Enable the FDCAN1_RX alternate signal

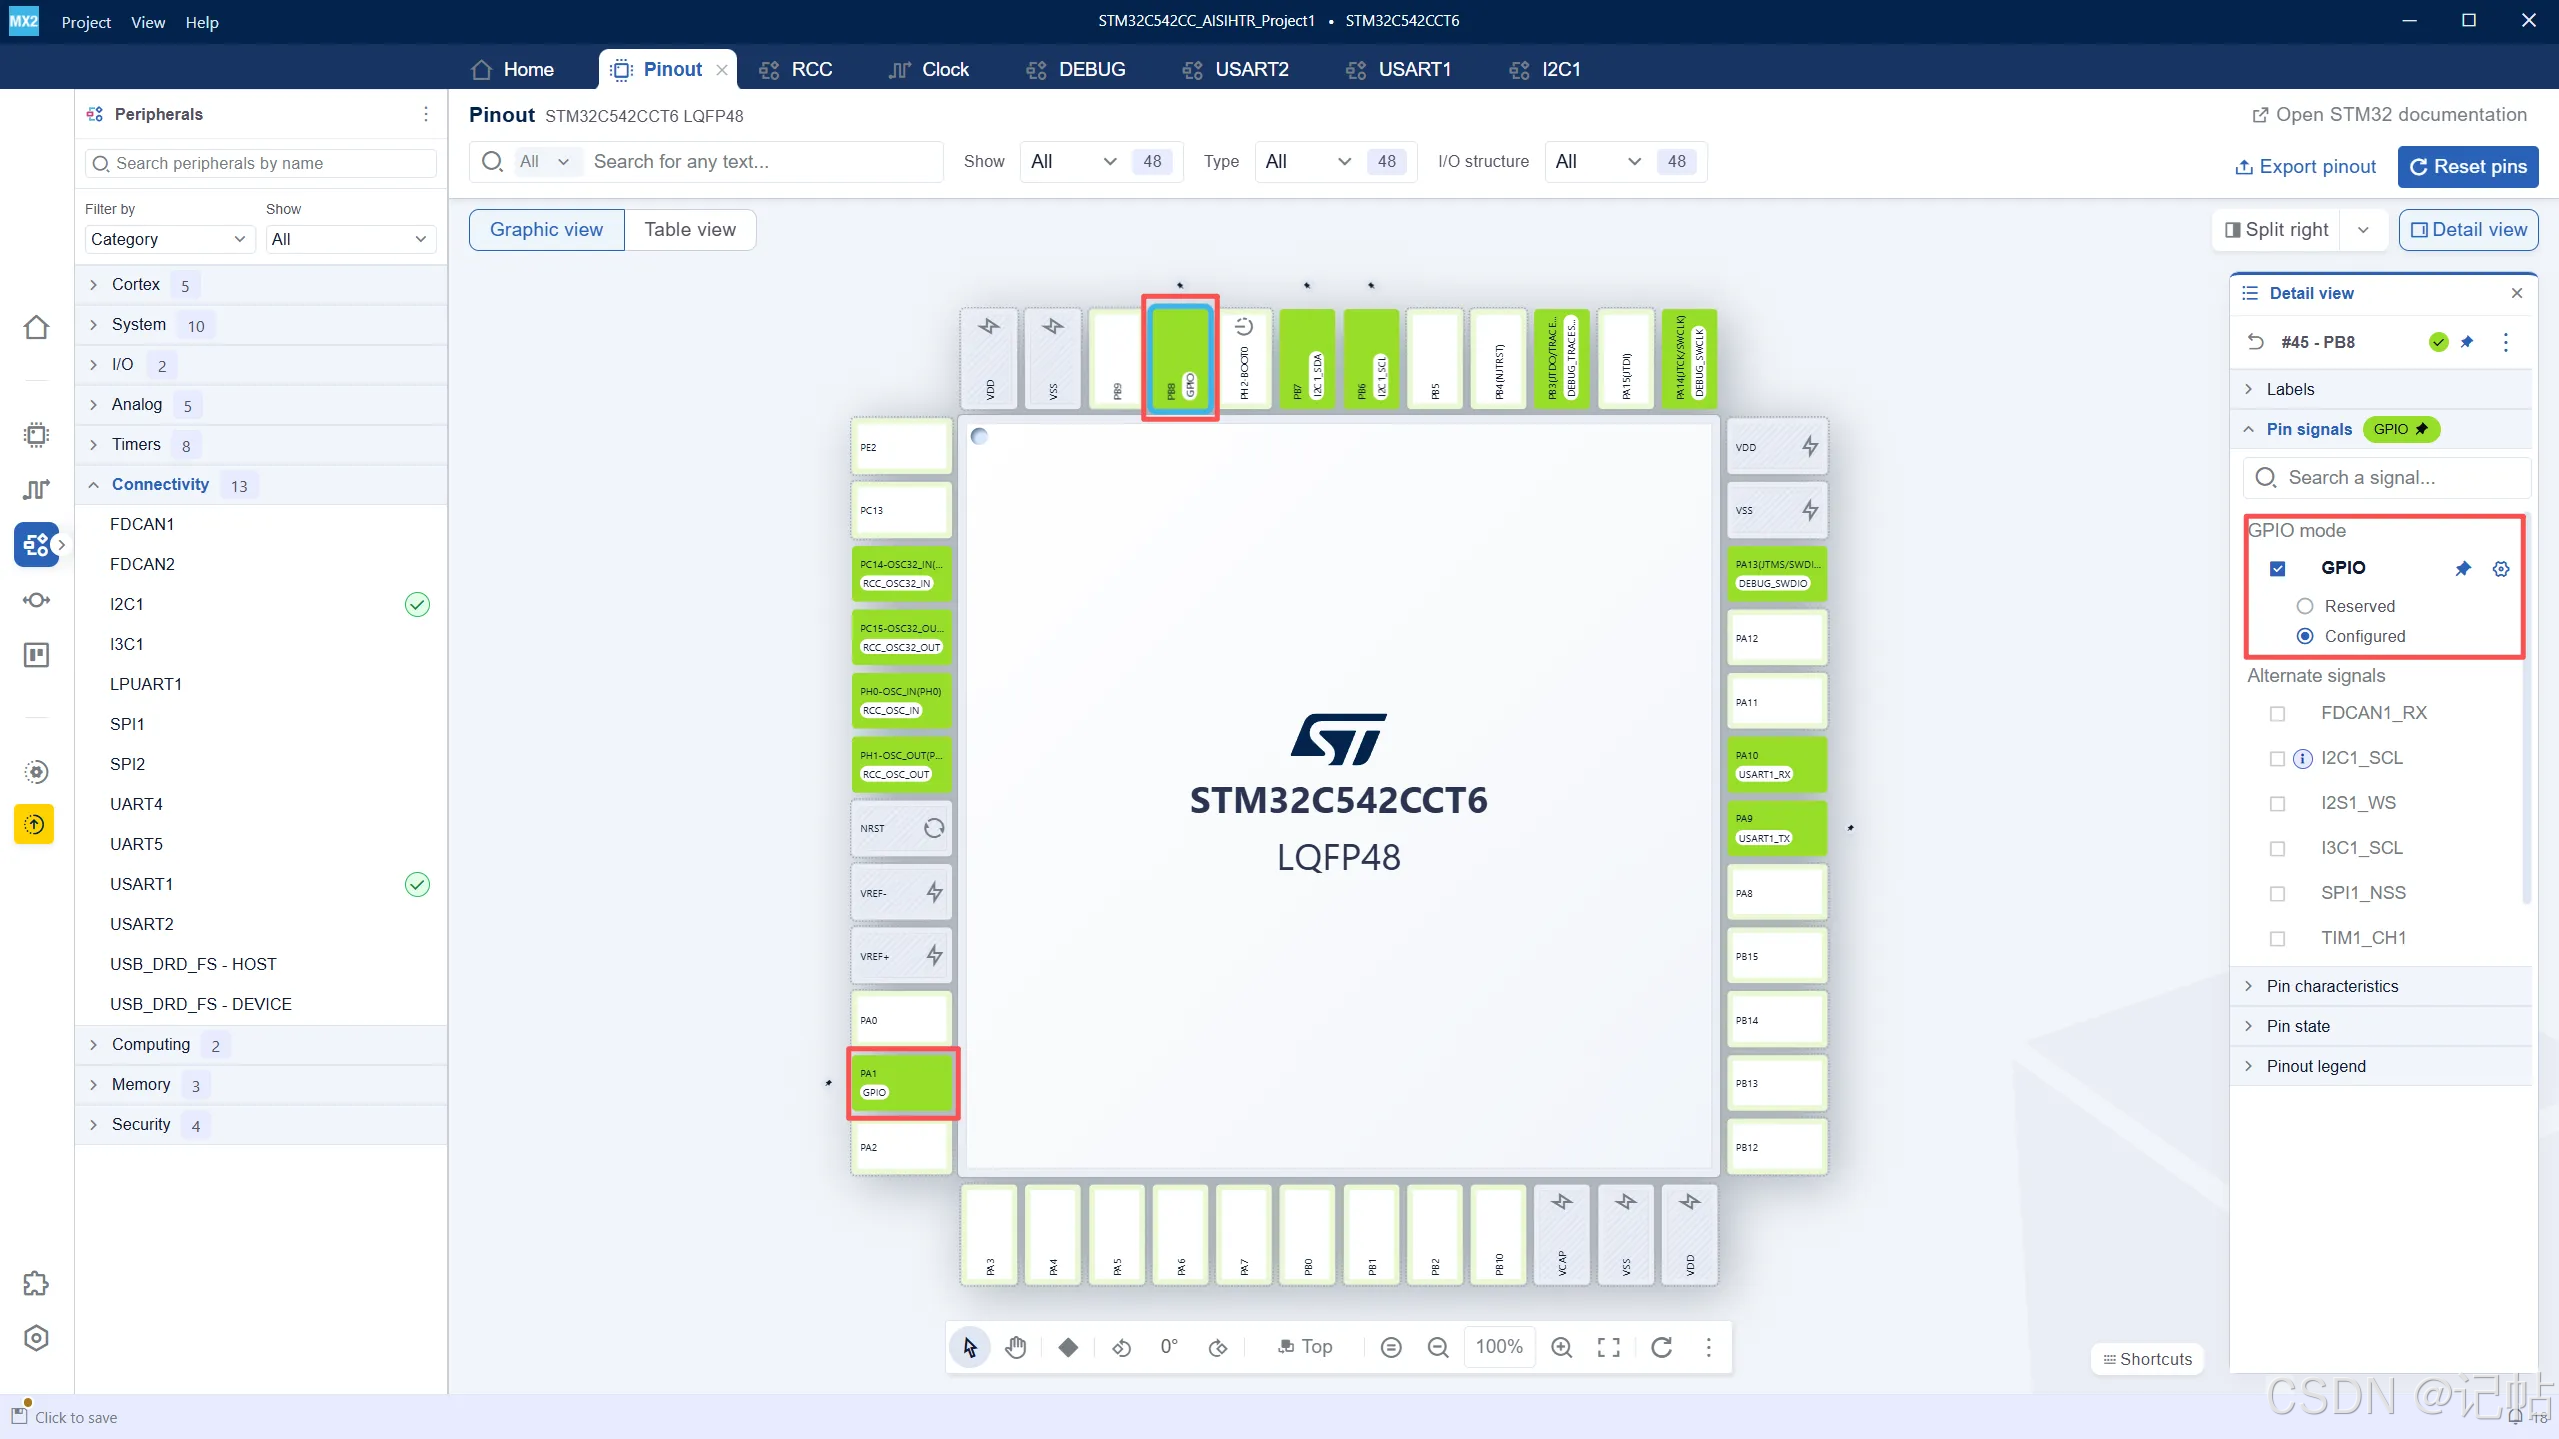click(2278, 713)
